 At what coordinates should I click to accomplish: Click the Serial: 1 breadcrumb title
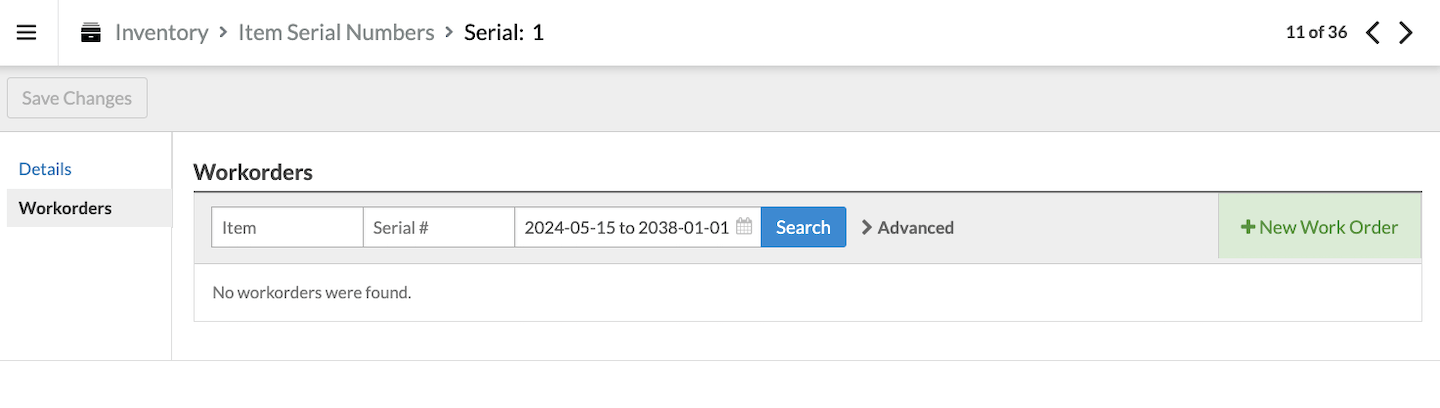tap(504, 32)
